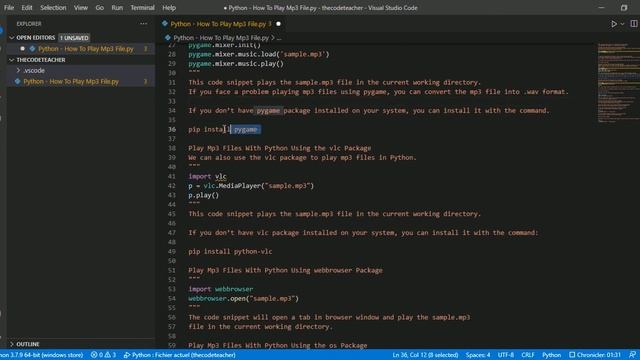The image size is (640, 360).
Task: Click webbrowser.open("sample.mp3") line
Action: pyautogui.click(x=244, y=298)
